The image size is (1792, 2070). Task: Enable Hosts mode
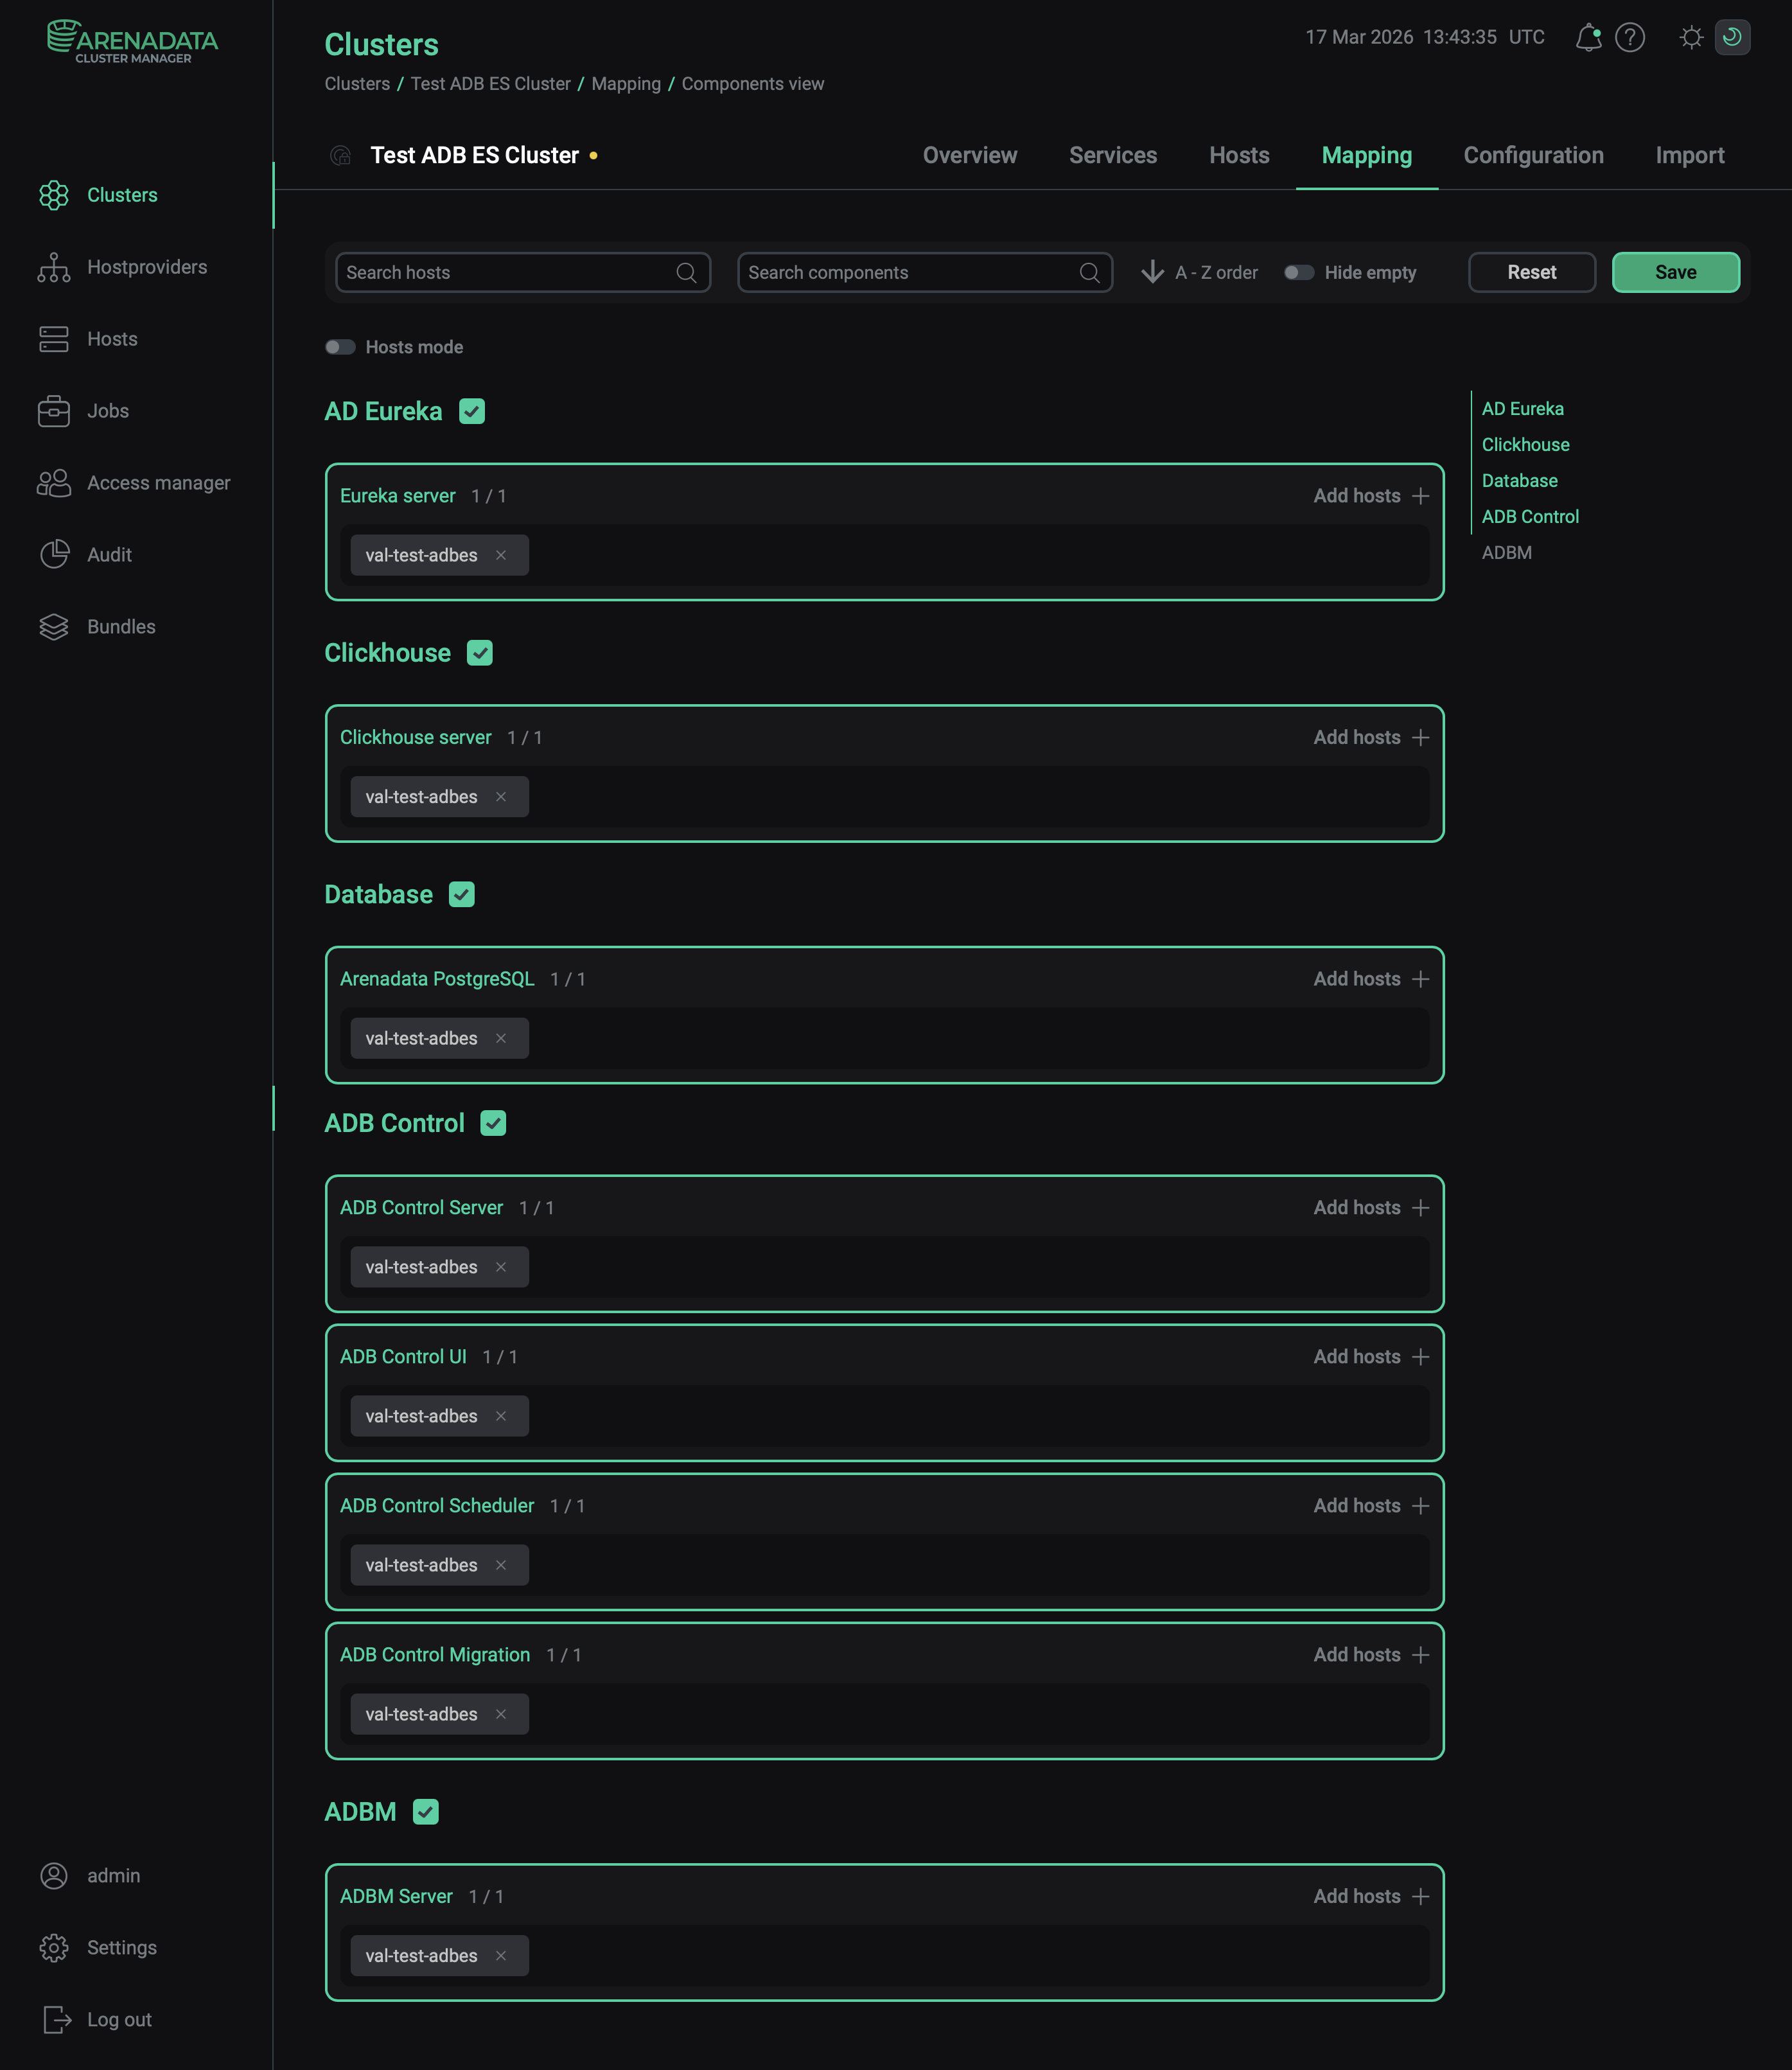(x=340, y=346)
